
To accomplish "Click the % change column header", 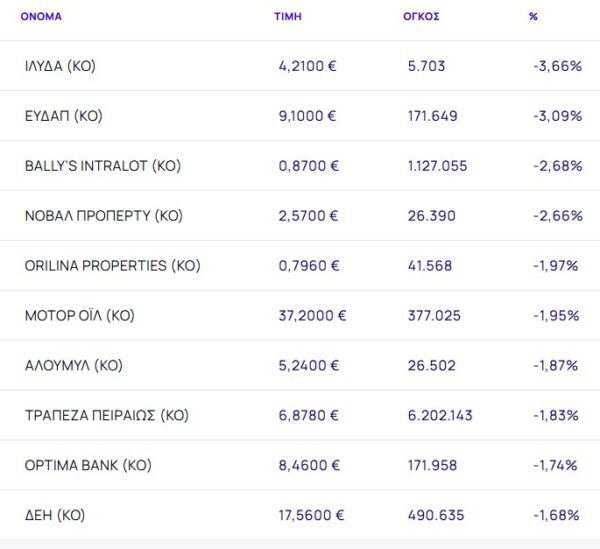I will [533, 16].
